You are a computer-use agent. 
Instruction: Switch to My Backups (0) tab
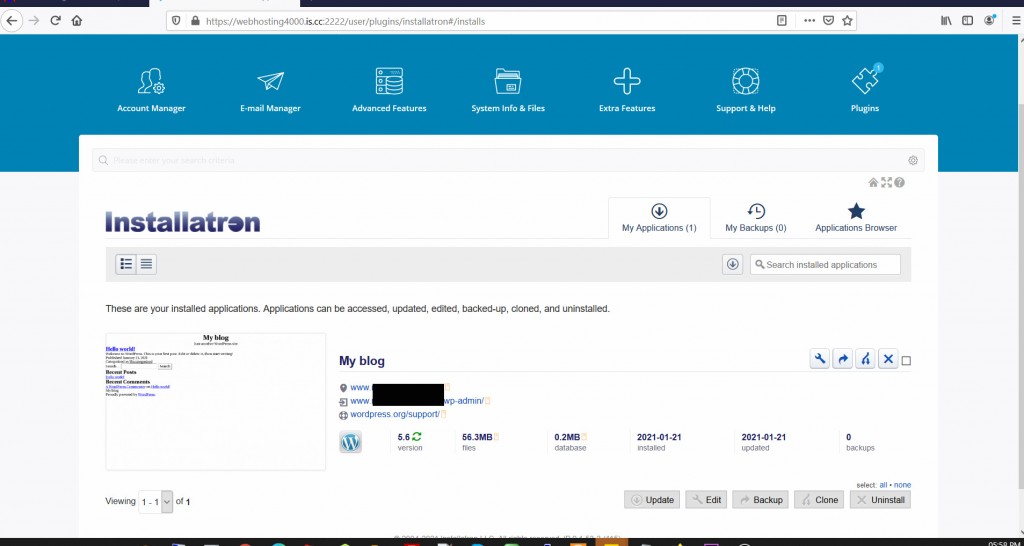pos(756,219)
